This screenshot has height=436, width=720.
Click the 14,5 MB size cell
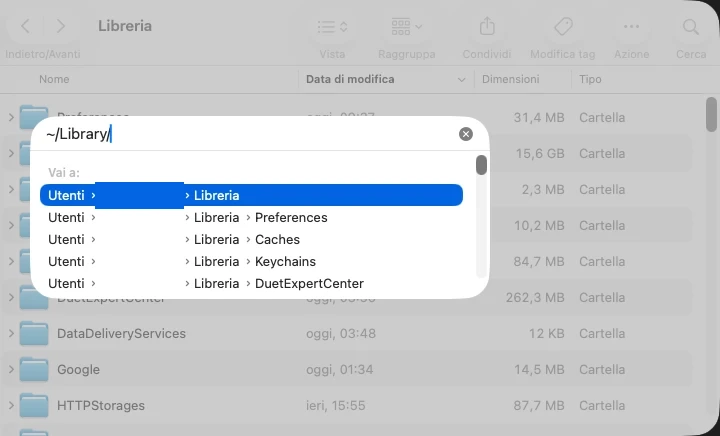tap(539, 369)
